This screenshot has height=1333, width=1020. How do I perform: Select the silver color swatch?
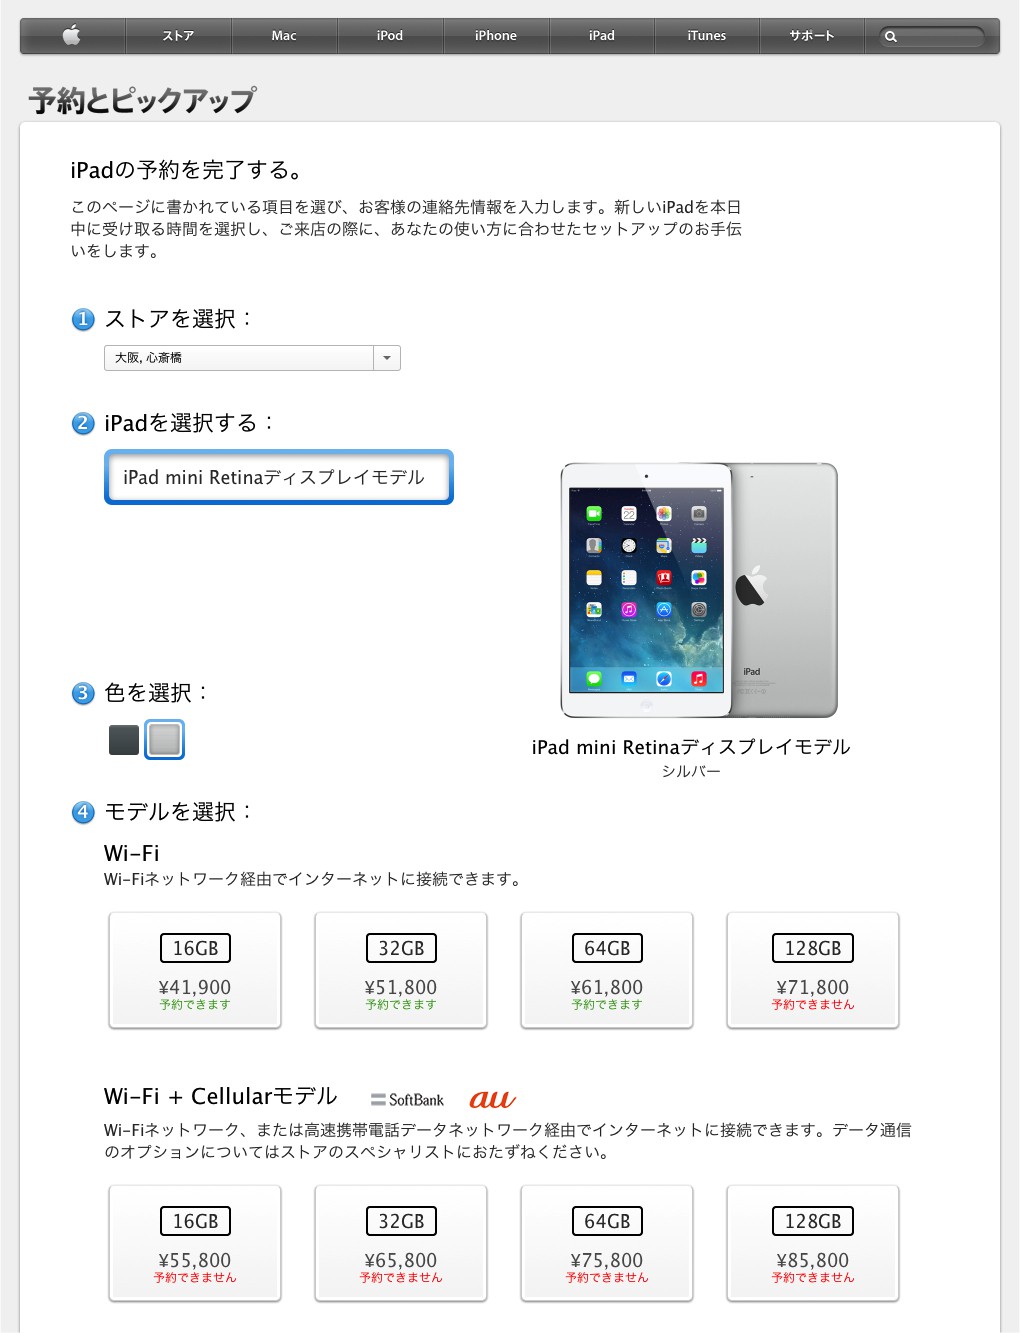164,740
